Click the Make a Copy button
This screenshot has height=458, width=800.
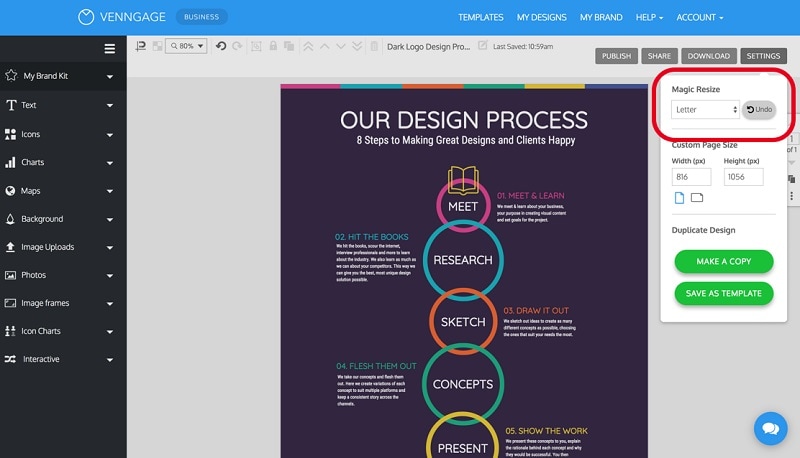coord(723,262)
